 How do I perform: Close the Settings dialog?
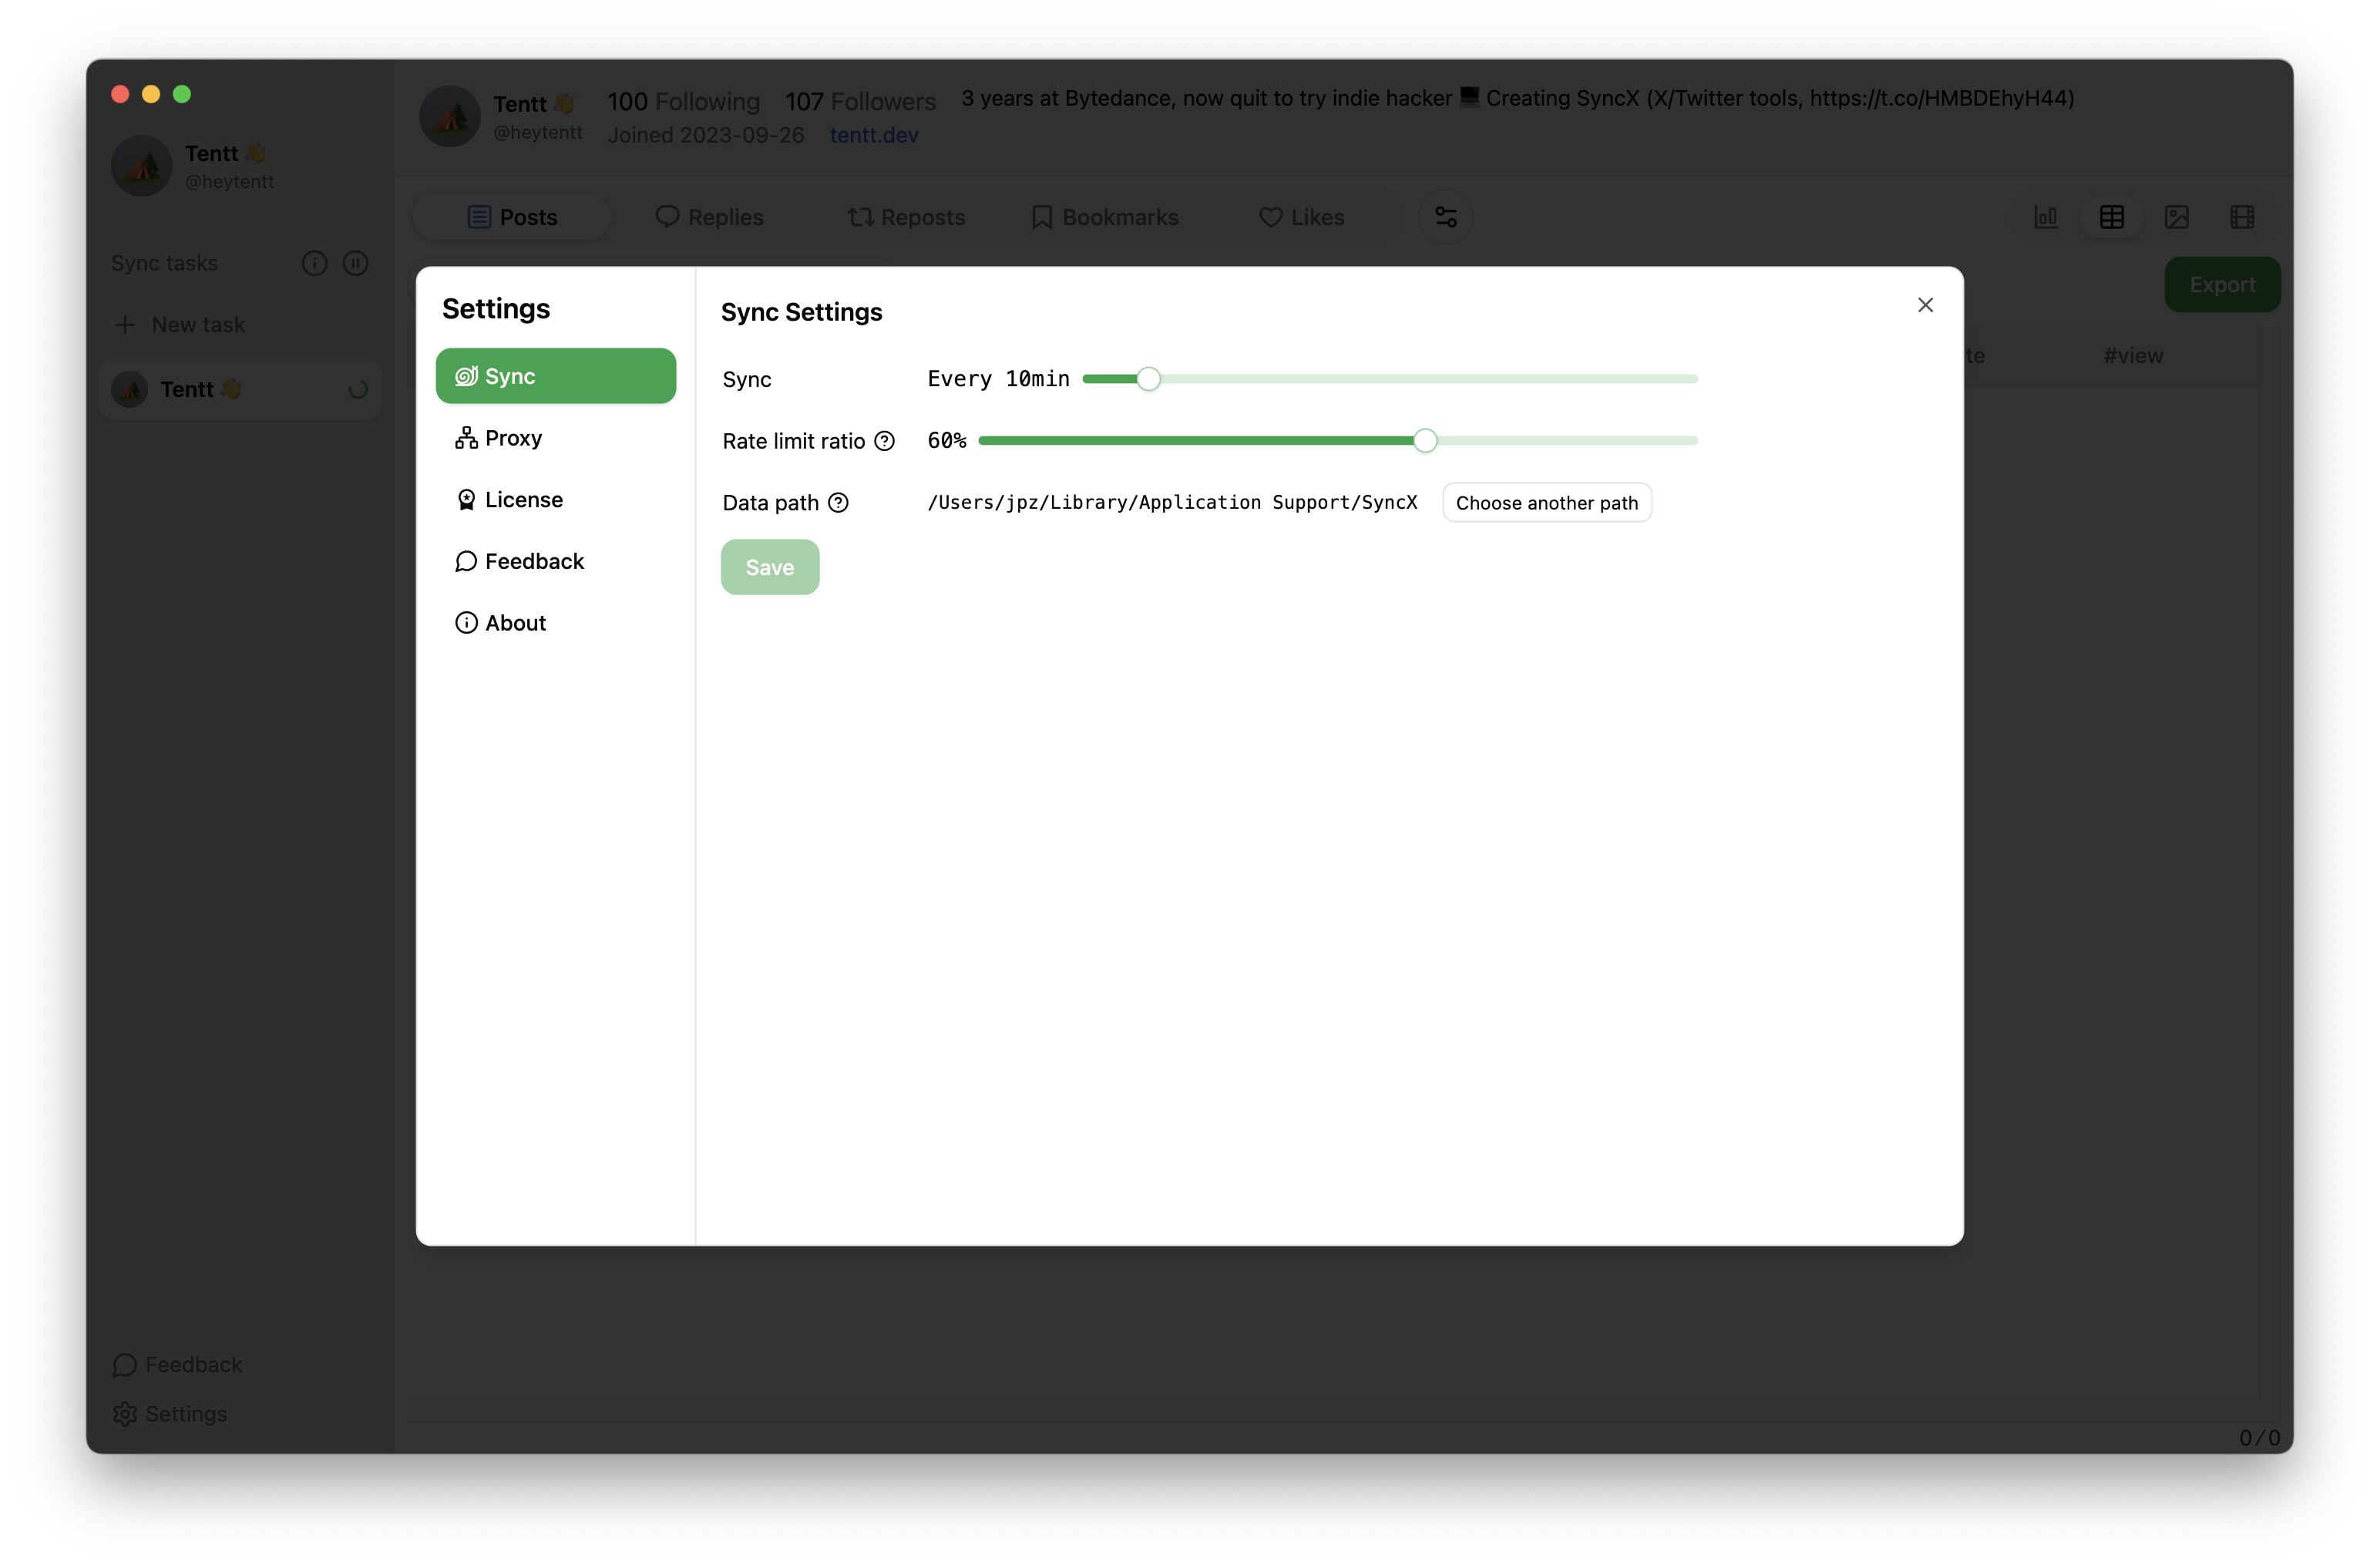click(1925, 305)
